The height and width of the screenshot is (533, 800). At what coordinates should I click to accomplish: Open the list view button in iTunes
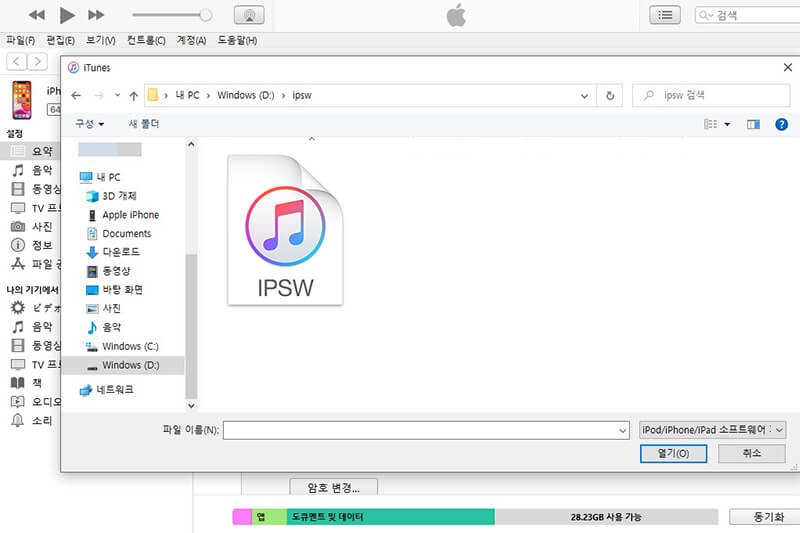(x=665, y=15)
